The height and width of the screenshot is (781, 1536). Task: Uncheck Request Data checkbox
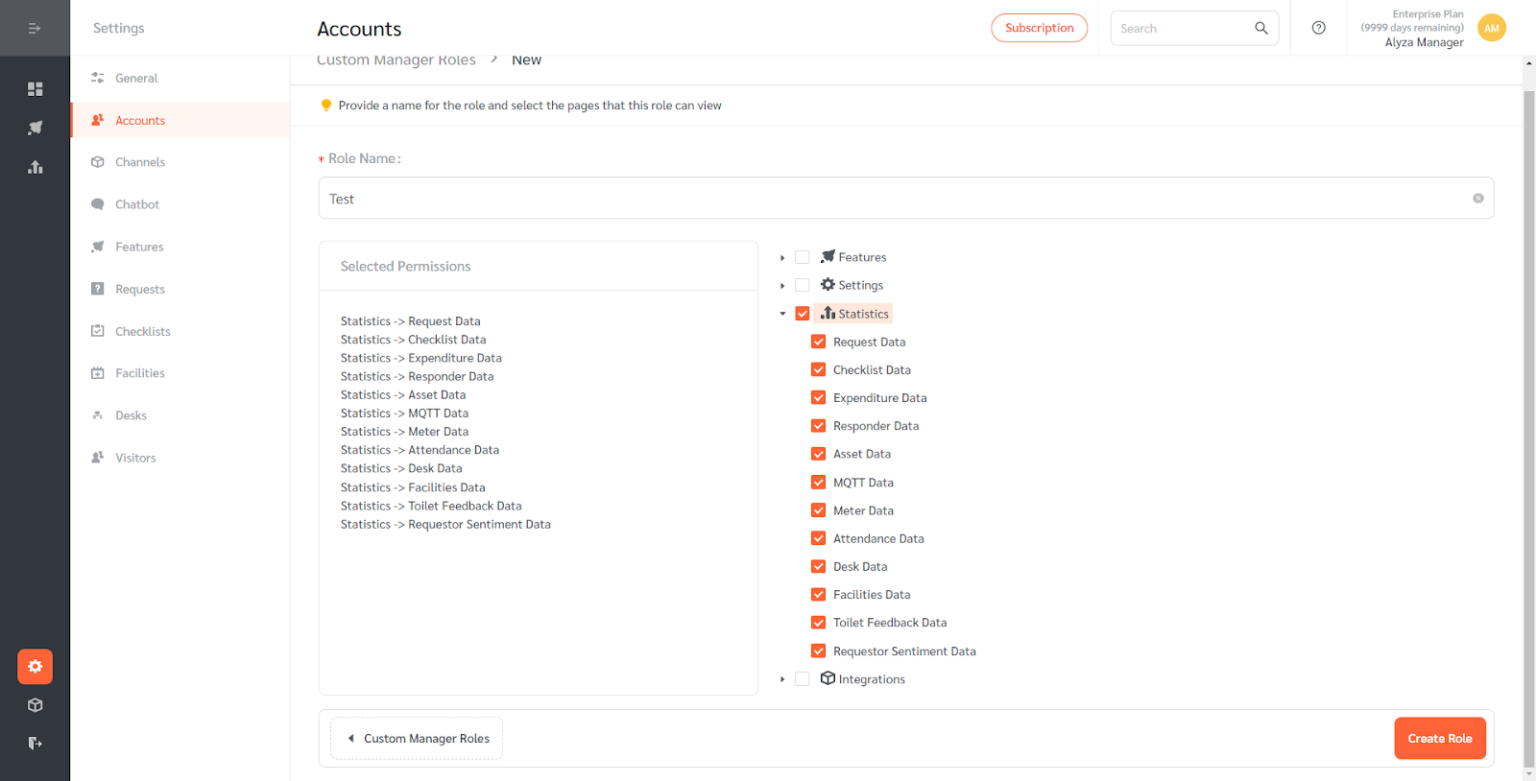(x=818, y=341)
